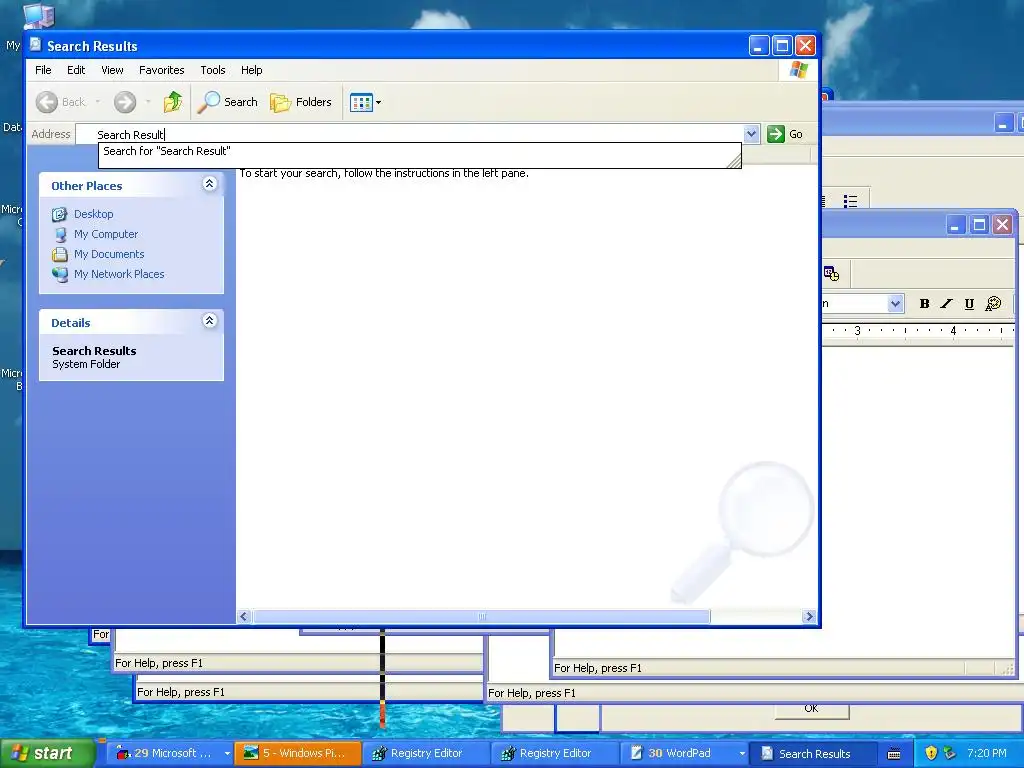Click the Date/Time icon in WordPad toolbar

(x=831, y=274)
